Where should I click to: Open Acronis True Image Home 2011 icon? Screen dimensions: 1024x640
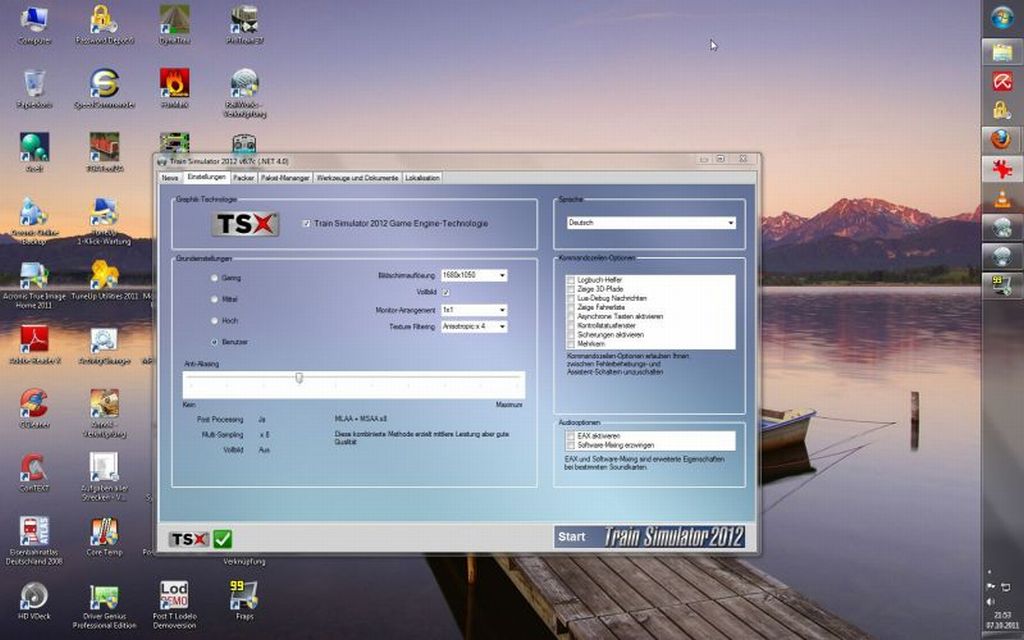pos(34,286)
